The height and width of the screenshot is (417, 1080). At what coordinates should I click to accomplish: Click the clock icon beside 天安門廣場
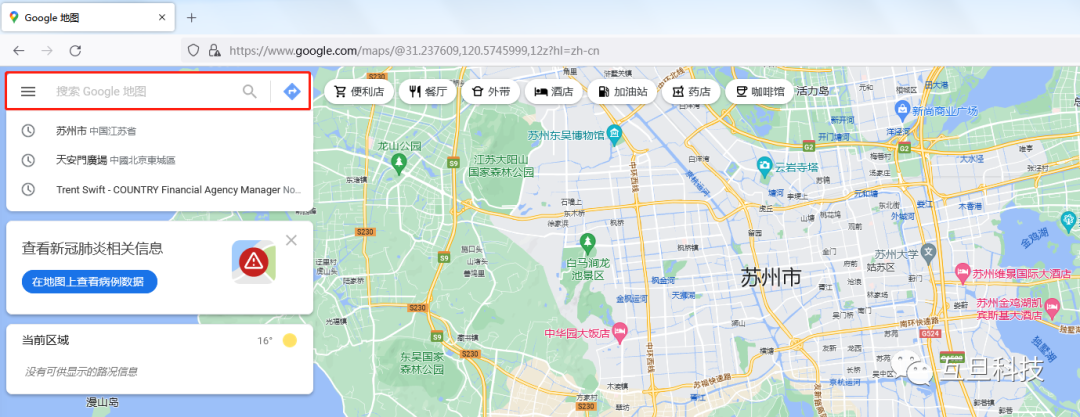(x=28, y=160)
